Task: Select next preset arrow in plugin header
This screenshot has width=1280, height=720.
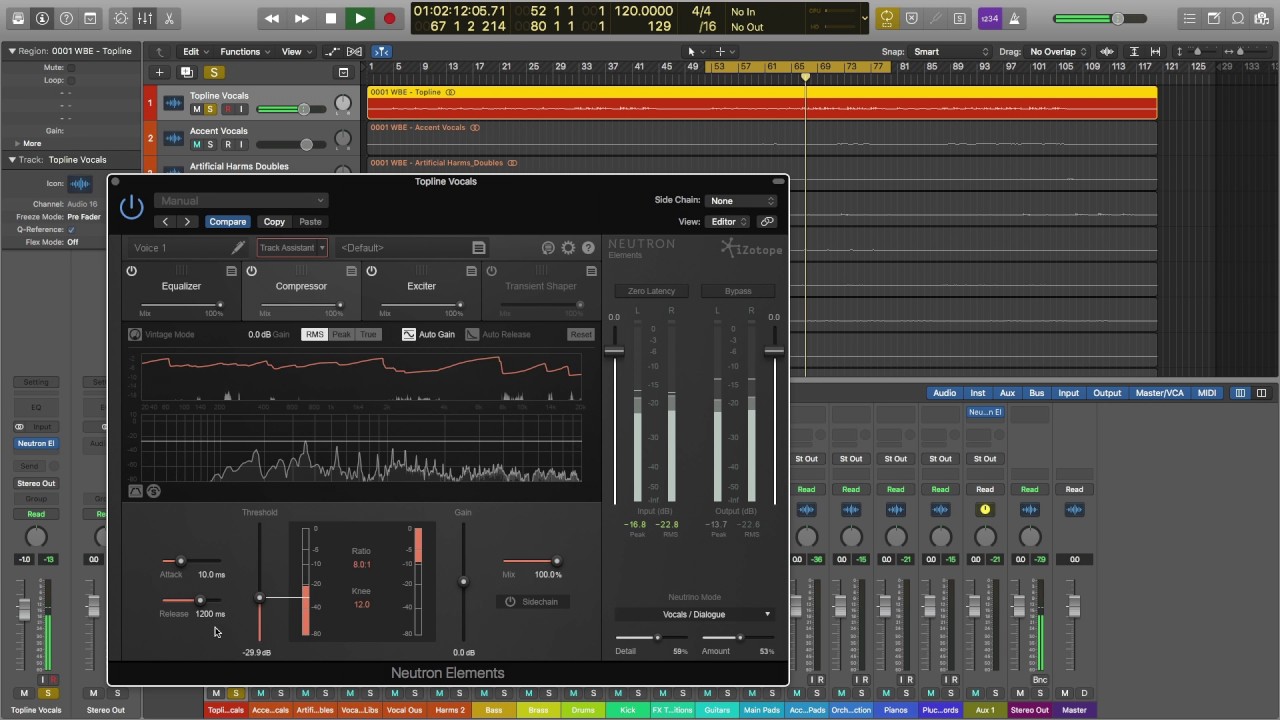Action: (187, 222)
